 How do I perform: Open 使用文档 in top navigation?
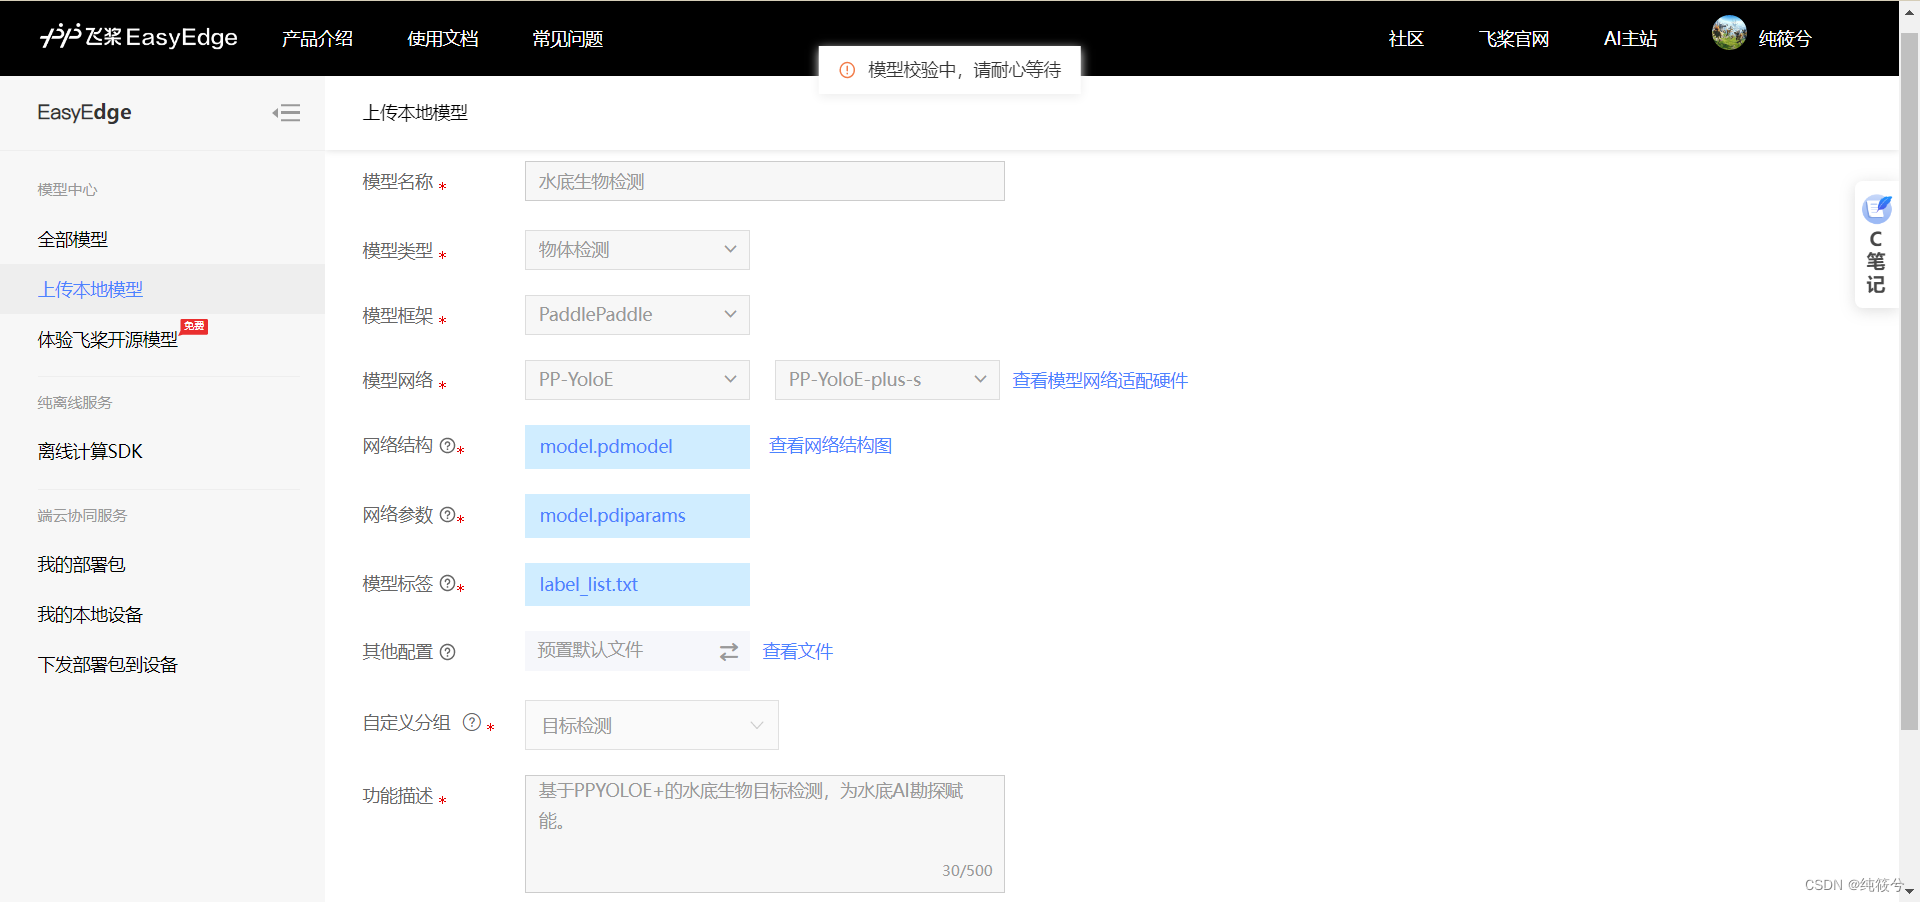pyautogui.click(x=443, y=38)
